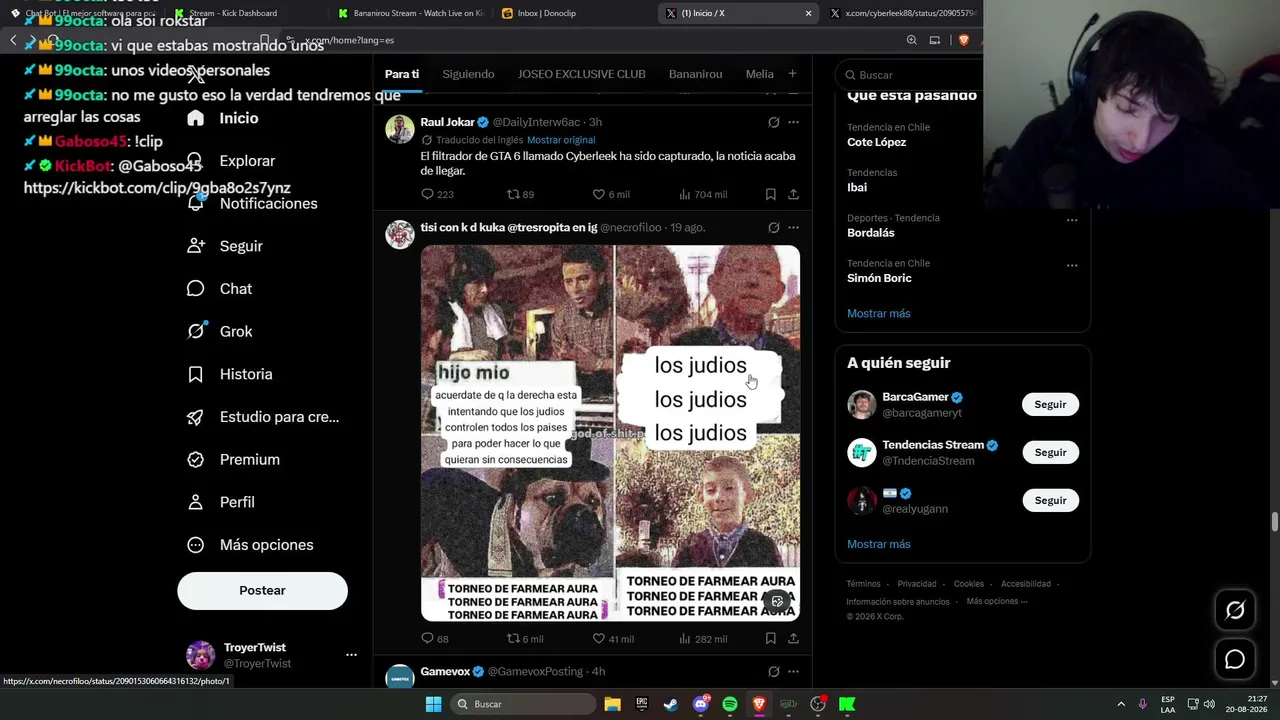
Task: Open Estudio para creadores rocket icon
Action: (x=196, y=417)
